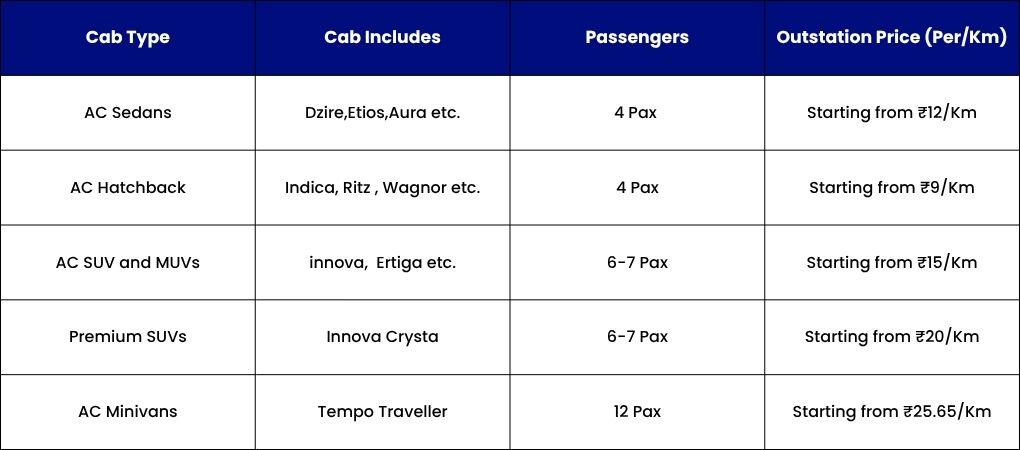Image resolution: width=1020 pixels, height=450 pixels.
Task: Click the Premium SUVs cell
Action: click(x=128, y=337)
